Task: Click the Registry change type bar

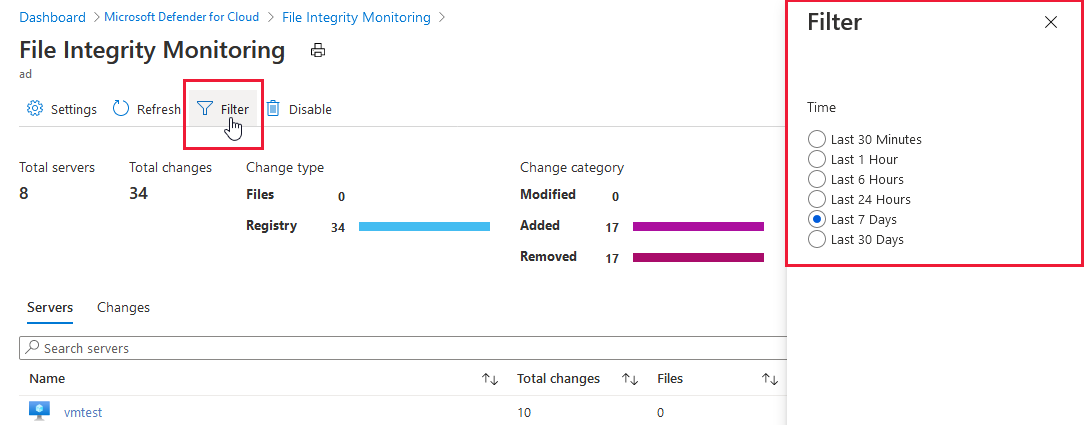Action: coord(424,227)
